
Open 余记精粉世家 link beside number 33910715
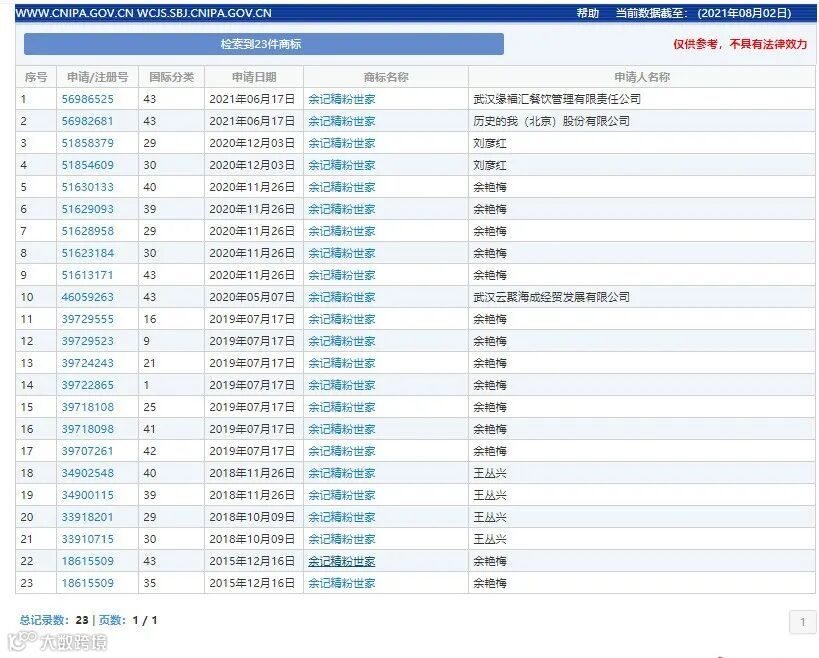point(342,539)
